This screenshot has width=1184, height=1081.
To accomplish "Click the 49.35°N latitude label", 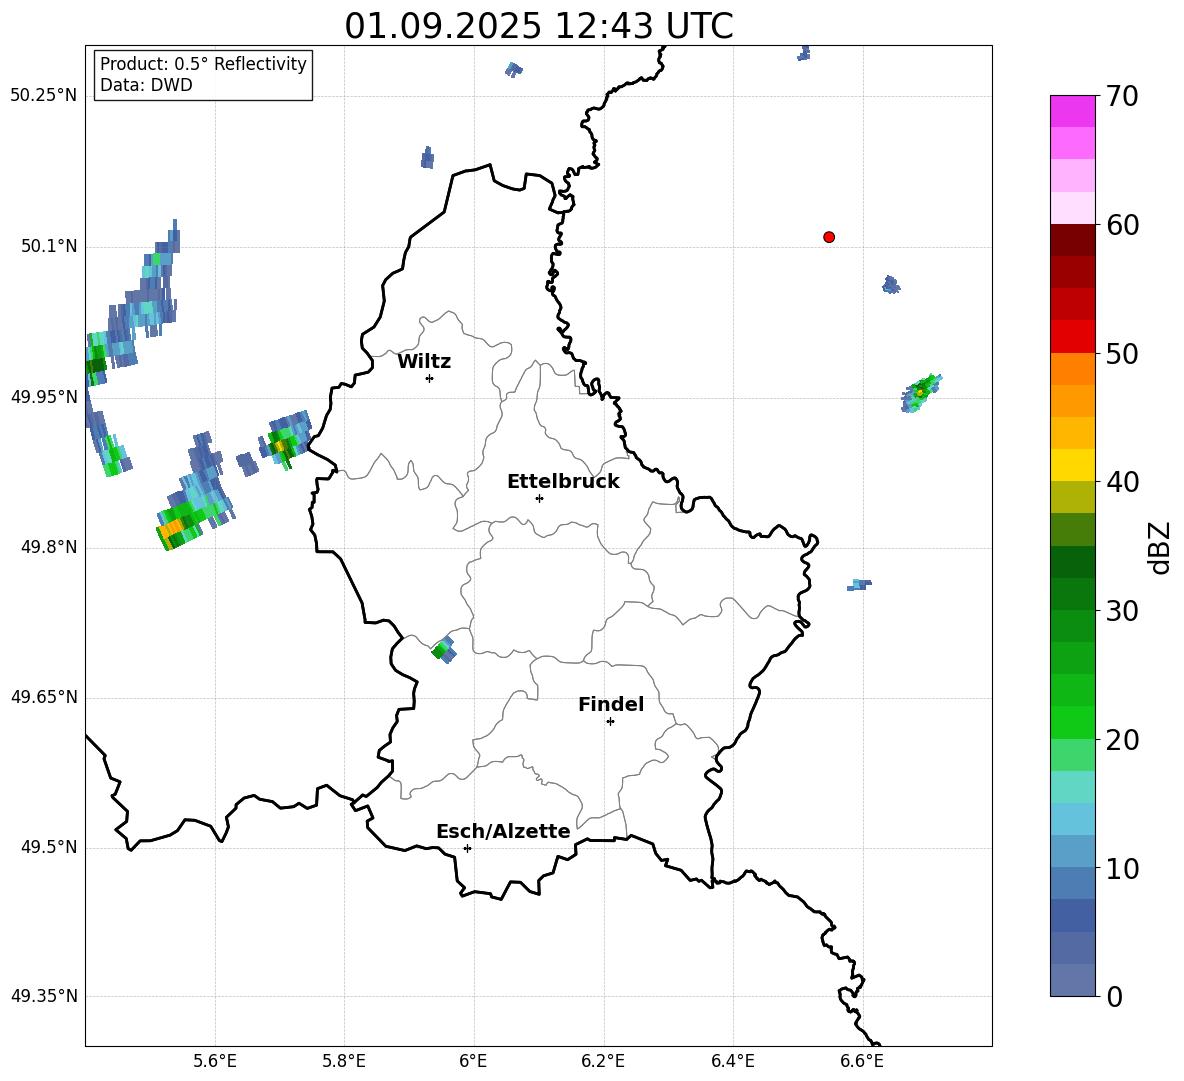I will point(44,996).
